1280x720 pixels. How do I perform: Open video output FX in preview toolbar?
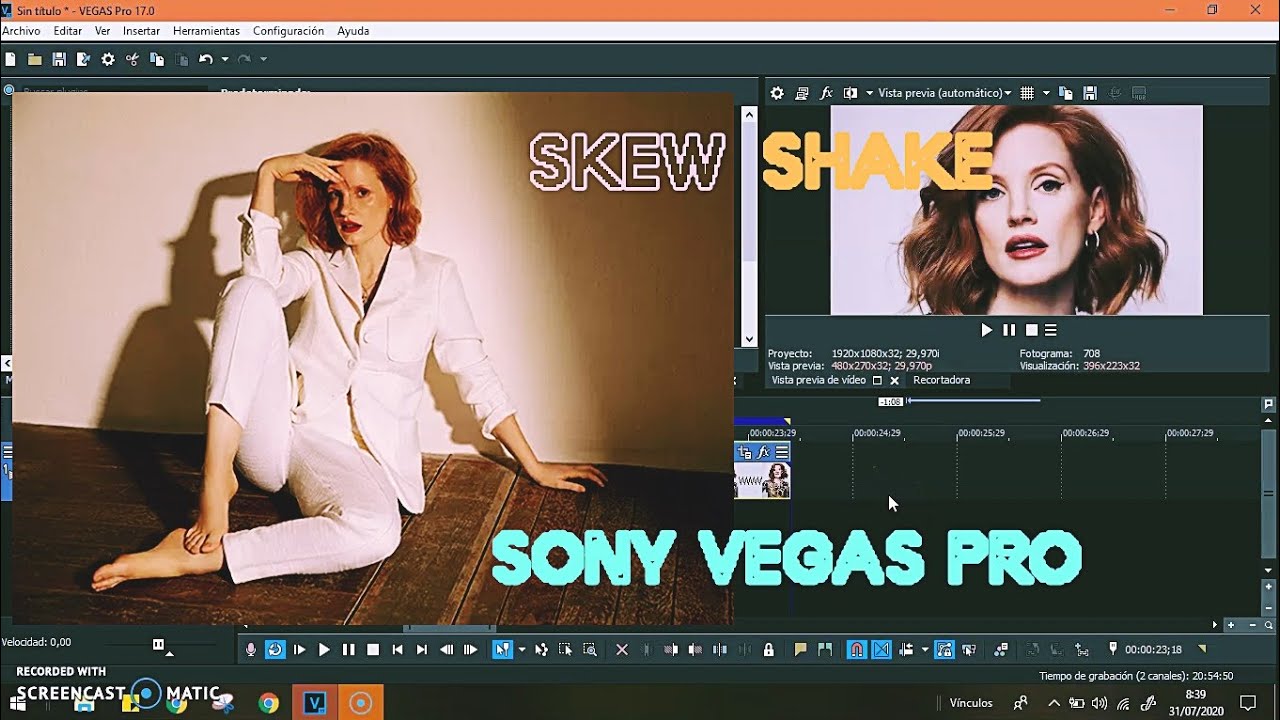827,93
